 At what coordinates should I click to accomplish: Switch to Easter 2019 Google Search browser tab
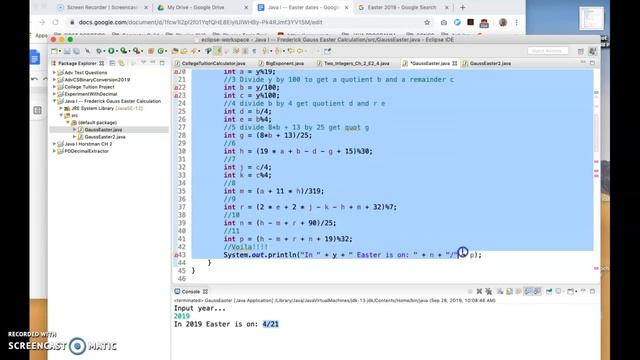pyautogui.click(x=403, y=7)
